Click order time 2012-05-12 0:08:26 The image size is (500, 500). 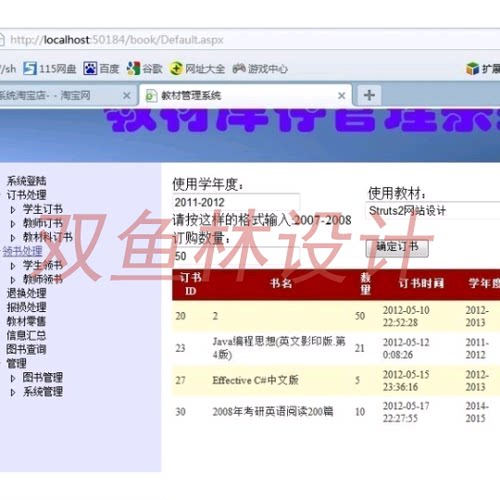[x=406, y=348]
